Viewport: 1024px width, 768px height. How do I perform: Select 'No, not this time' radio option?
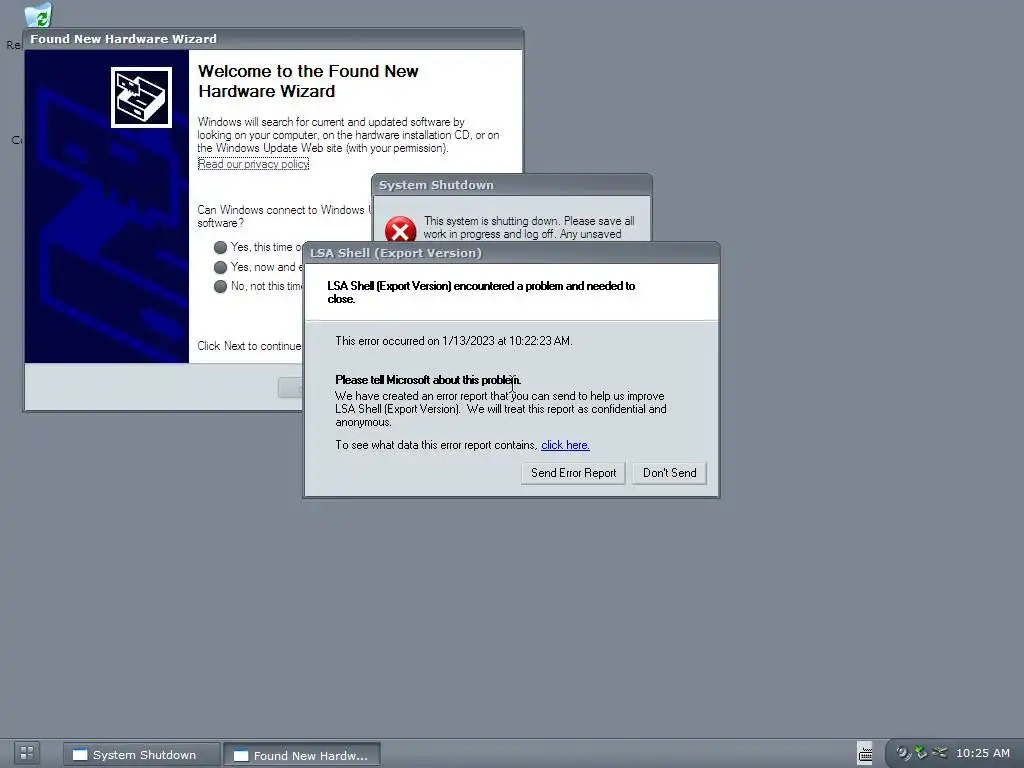click(x=220, y=286)
